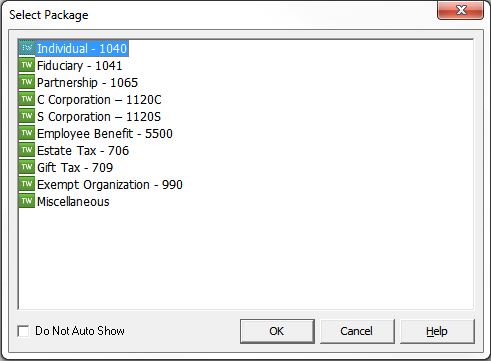The height and width of the screenshot is (361, 491).
Task: Click the icon next to S Corporation 1120S
Action: coord(27,116)
